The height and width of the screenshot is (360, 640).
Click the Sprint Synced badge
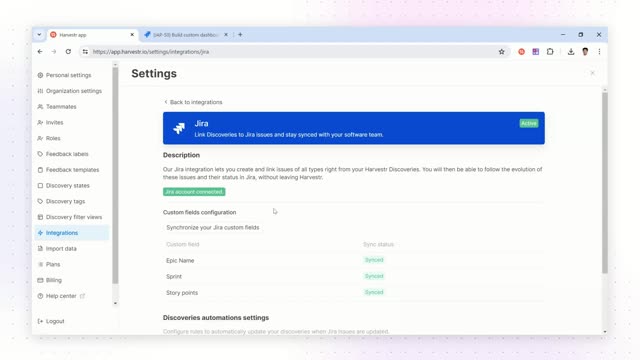(x=374, y=276)
